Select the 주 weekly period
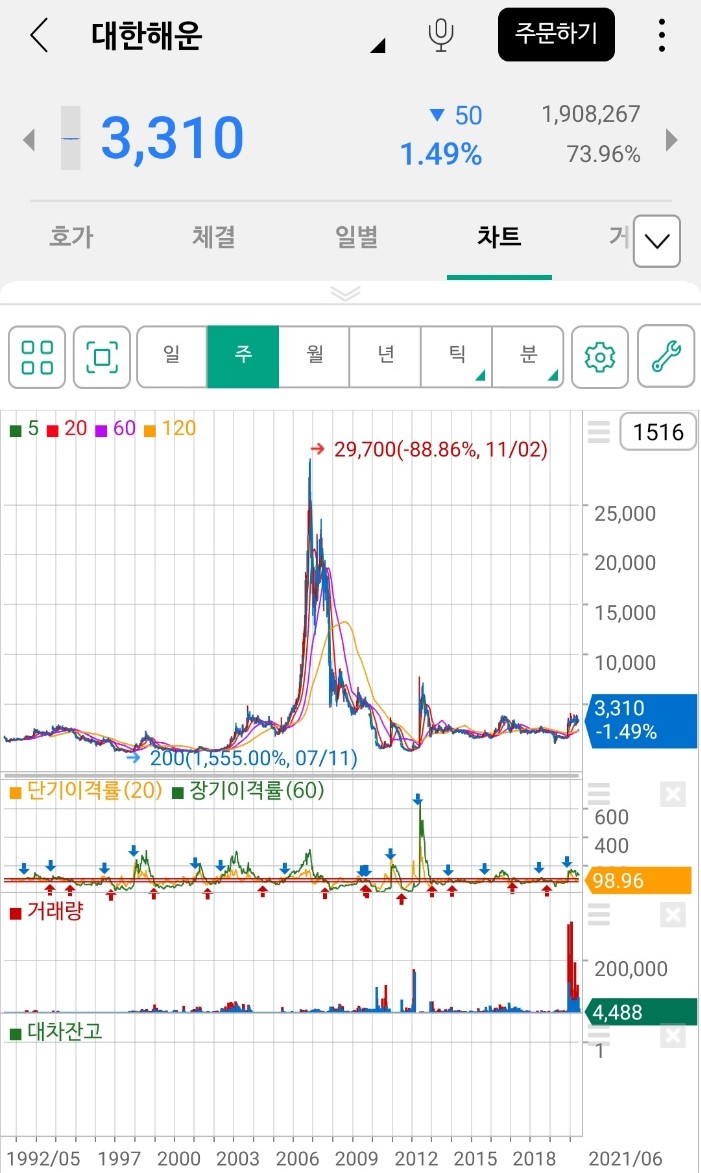Viewport: 701px width, 1173px height. point(243,357)
